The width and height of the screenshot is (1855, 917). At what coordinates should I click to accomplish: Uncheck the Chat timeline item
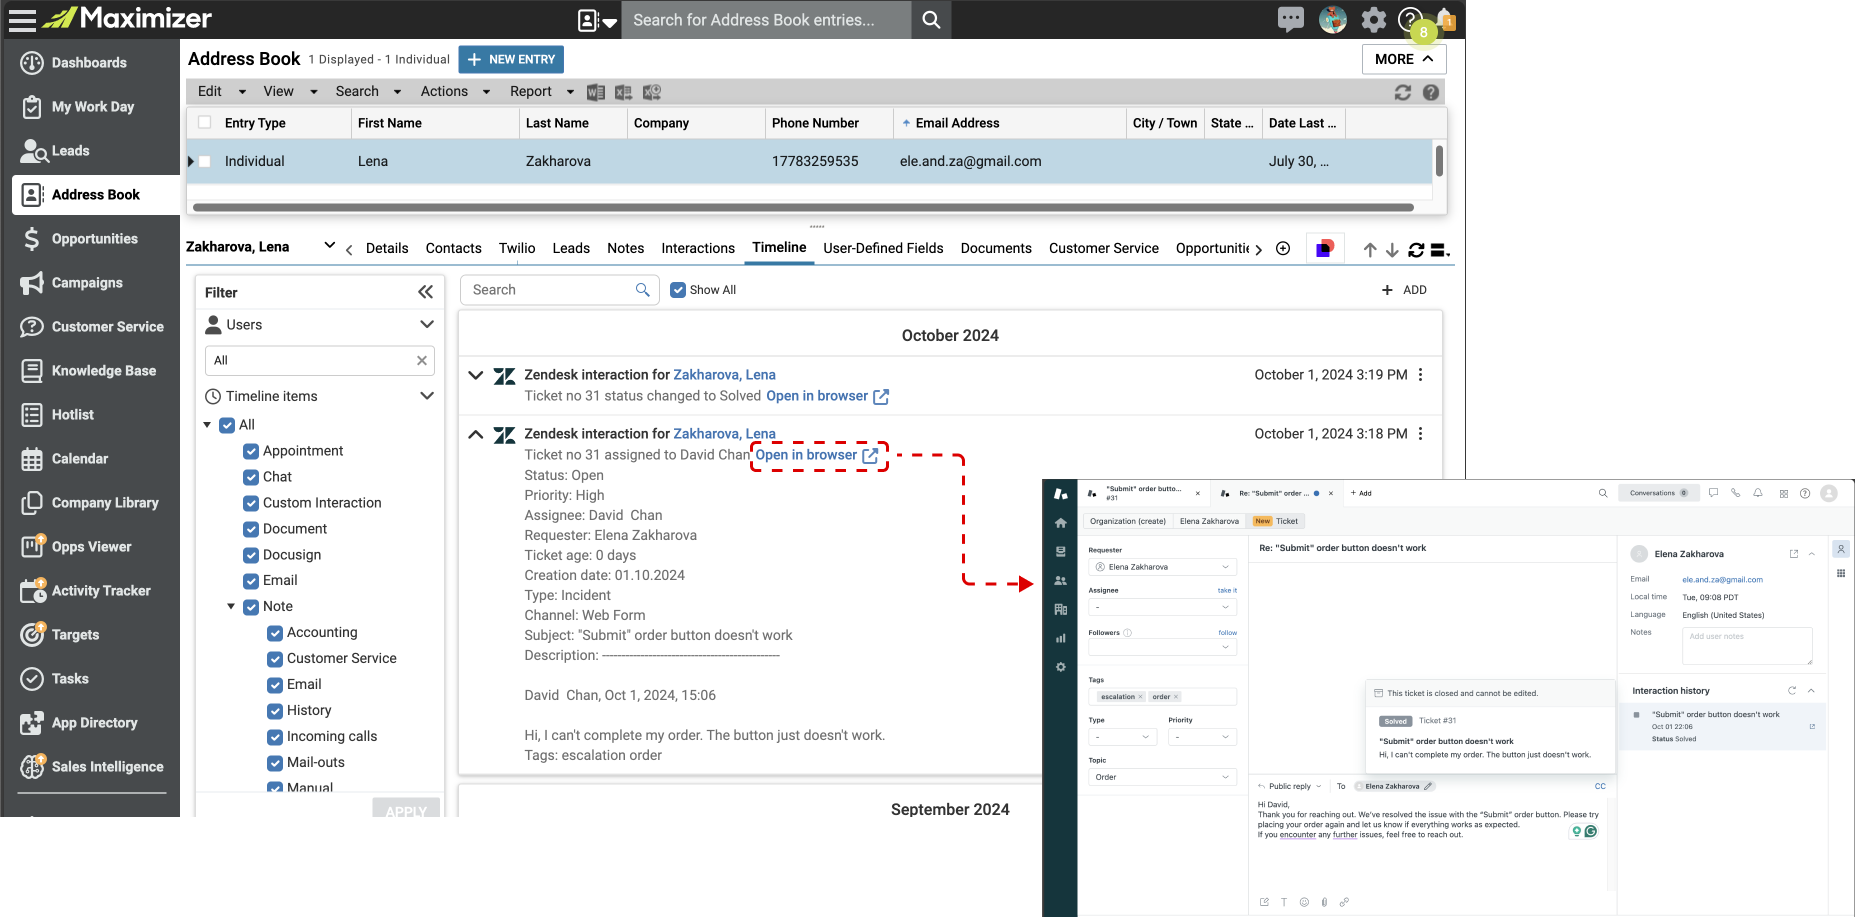point(251,477)
